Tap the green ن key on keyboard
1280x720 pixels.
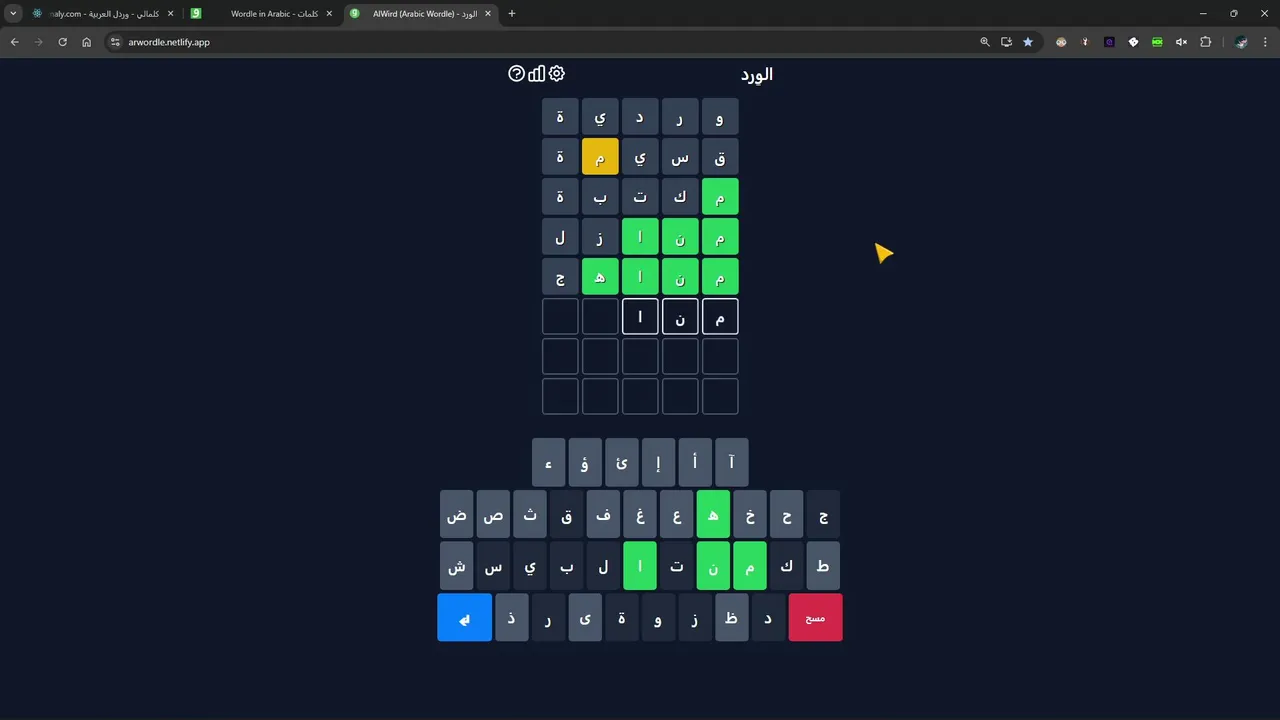713,566
